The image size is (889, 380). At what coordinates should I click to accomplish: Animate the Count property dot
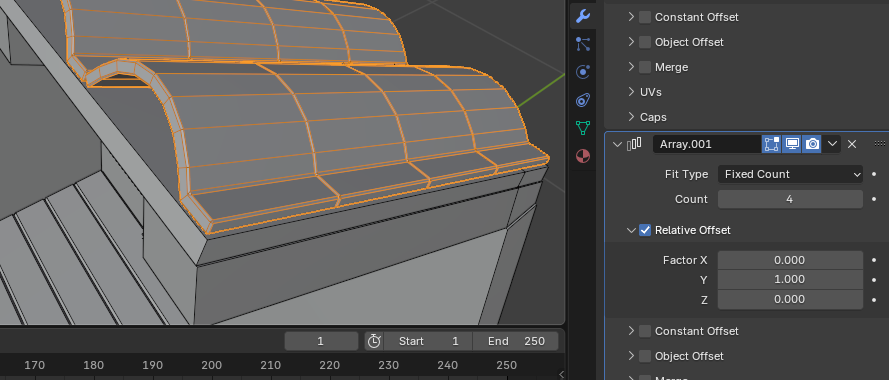(x=874, y=199)
